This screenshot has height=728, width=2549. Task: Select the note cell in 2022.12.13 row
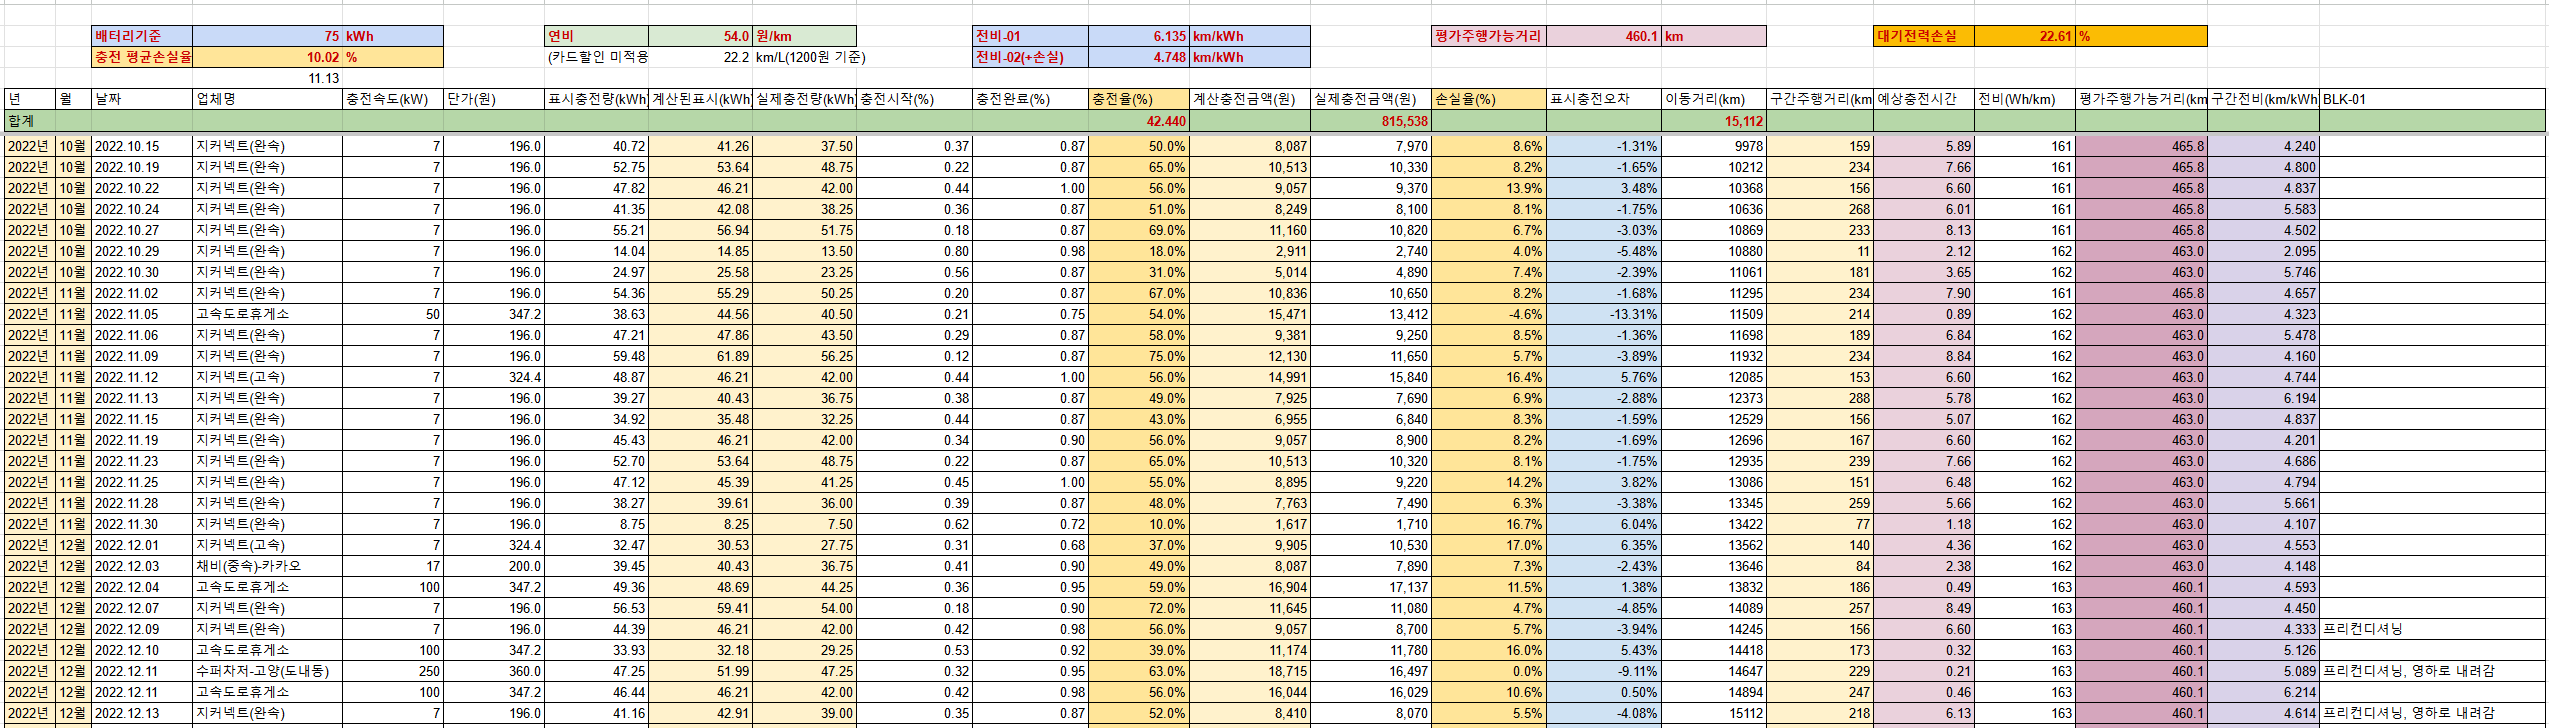click(2432, 713)
